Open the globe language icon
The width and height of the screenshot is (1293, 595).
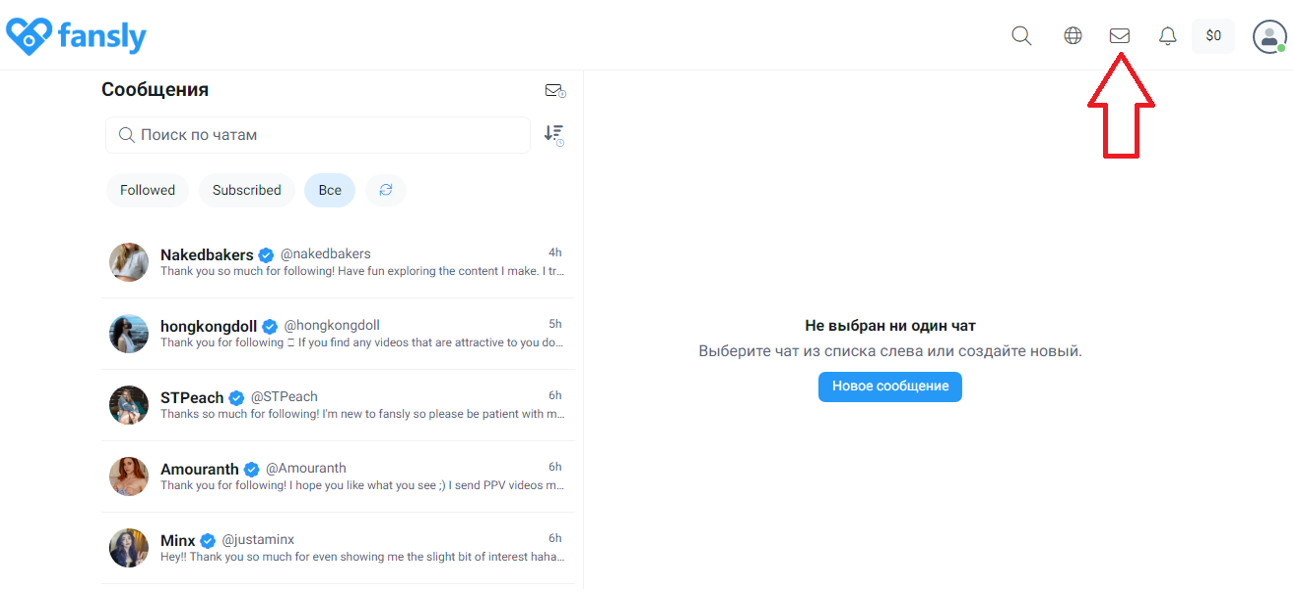1073,36
